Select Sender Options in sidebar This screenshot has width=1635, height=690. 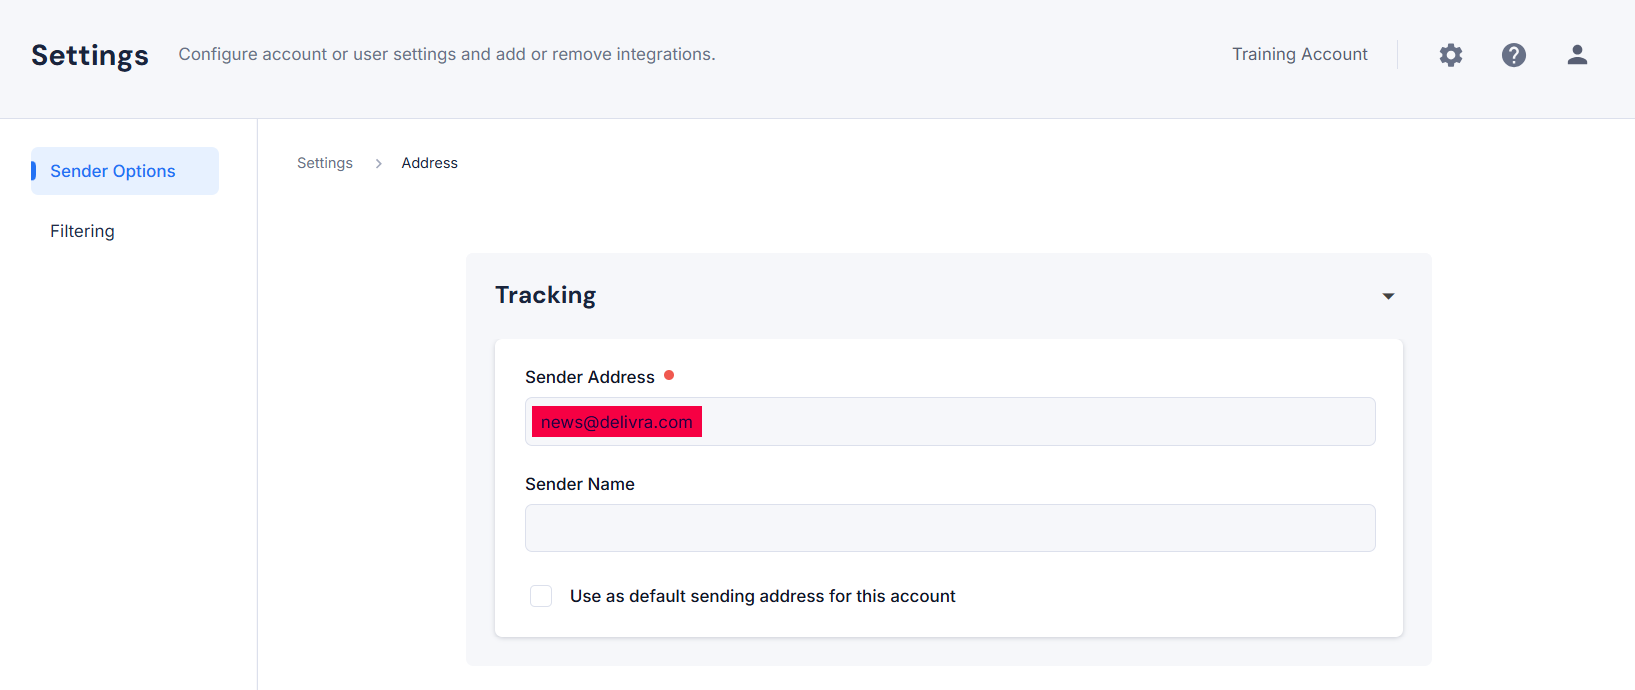[125, 171]
